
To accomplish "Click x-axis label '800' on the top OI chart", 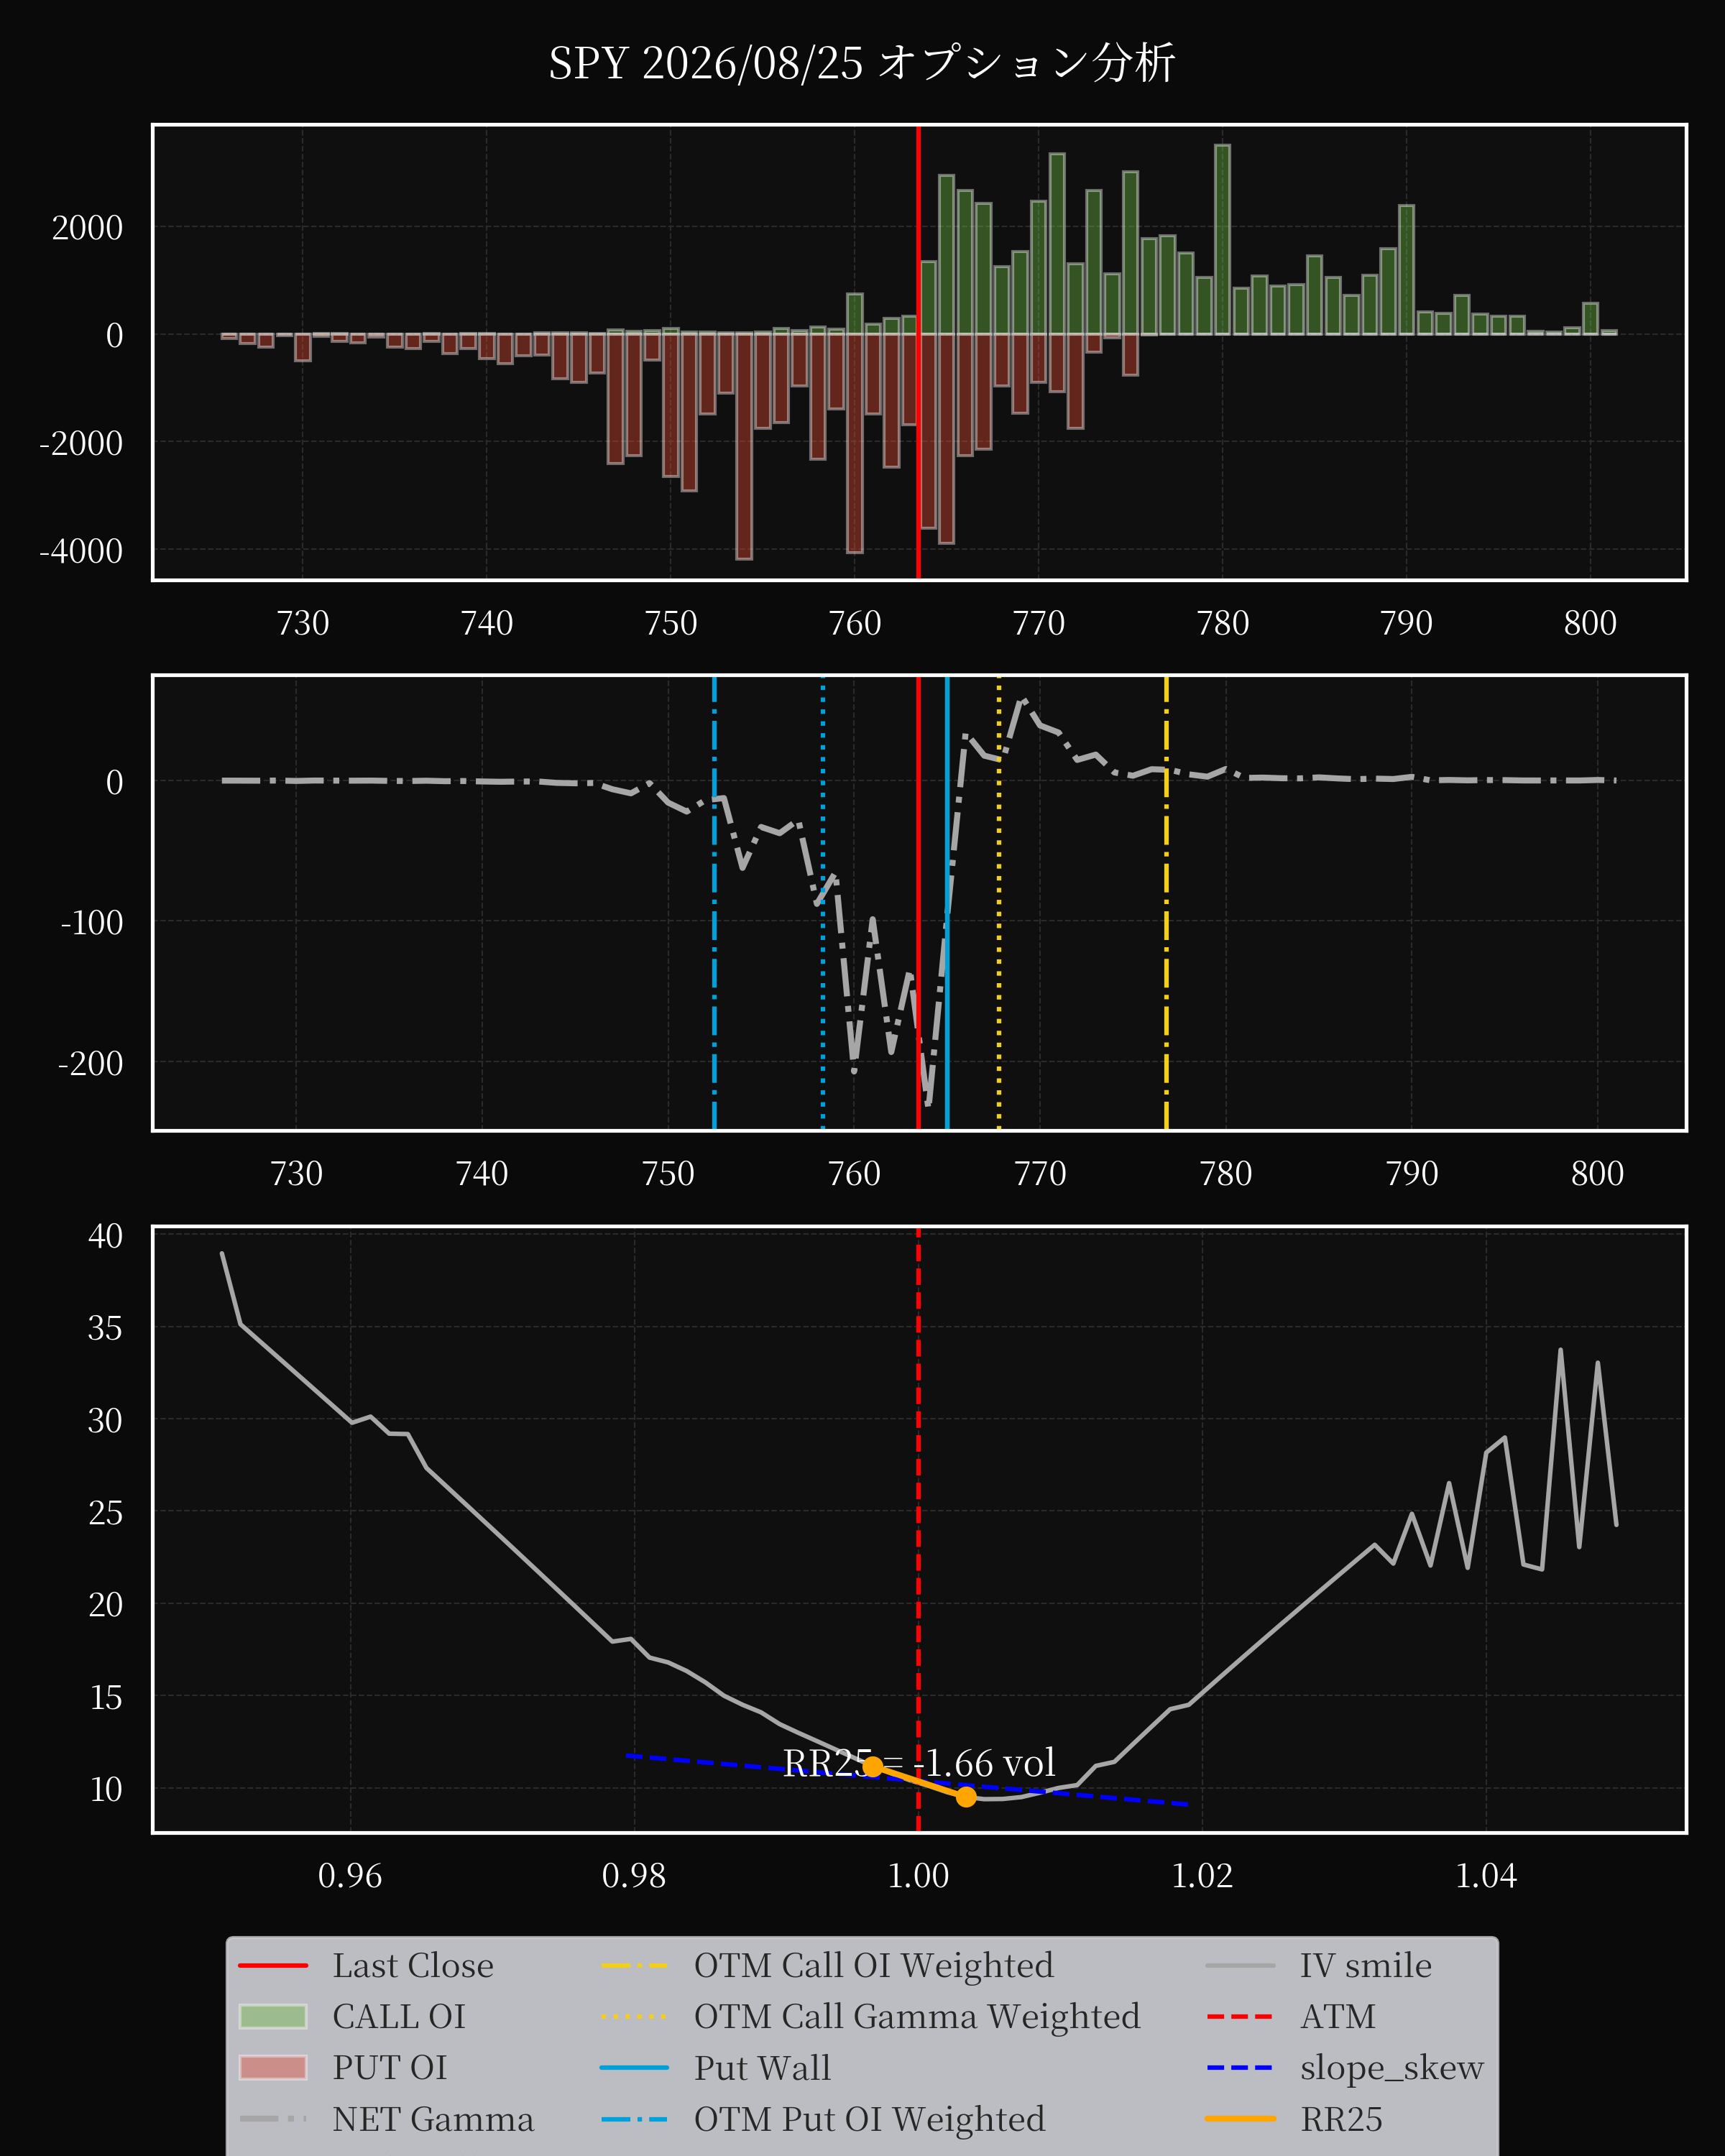I will tap(1590, 623).
